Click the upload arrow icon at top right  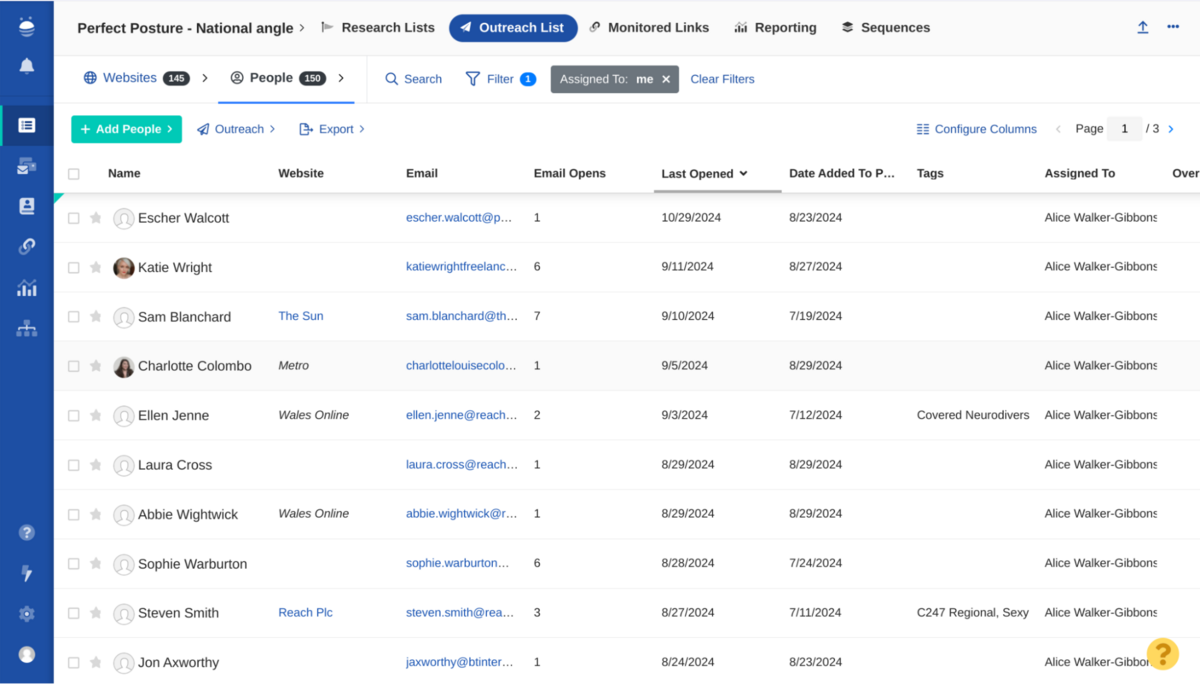click(x=1142, y=28)
